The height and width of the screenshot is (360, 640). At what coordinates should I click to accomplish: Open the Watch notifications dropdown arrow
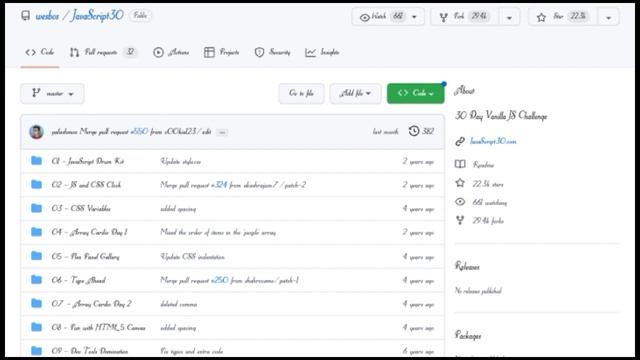[414, 17]
